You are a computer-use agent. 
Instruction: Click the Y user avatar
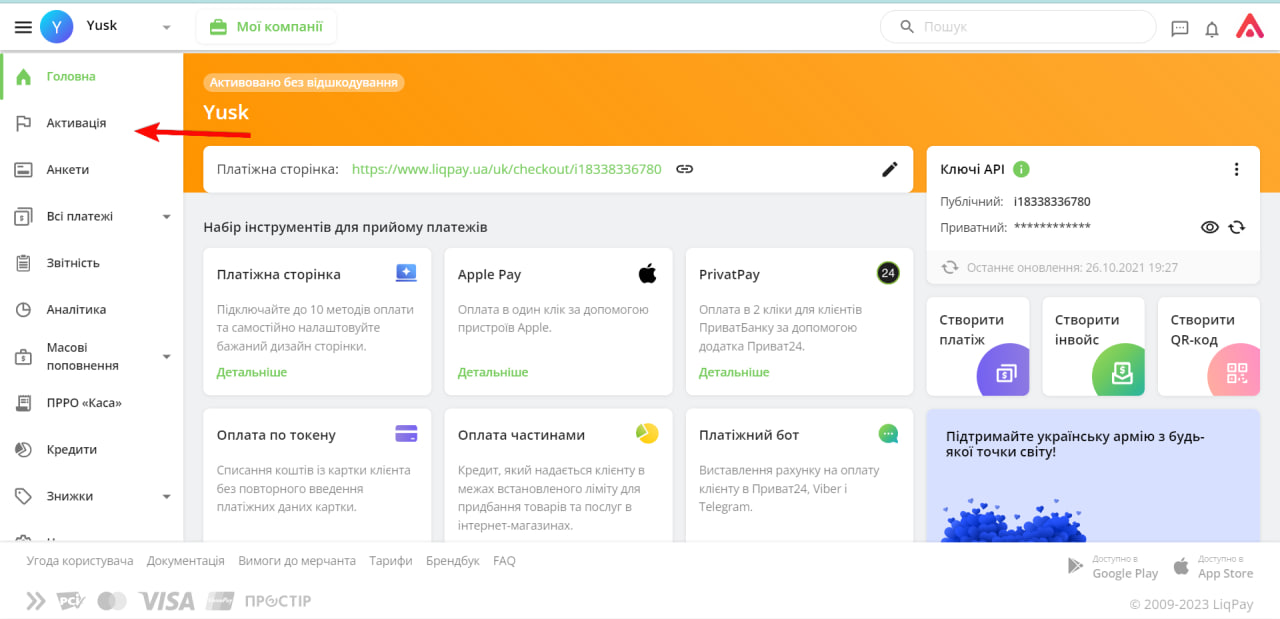(x=56, y=27)
